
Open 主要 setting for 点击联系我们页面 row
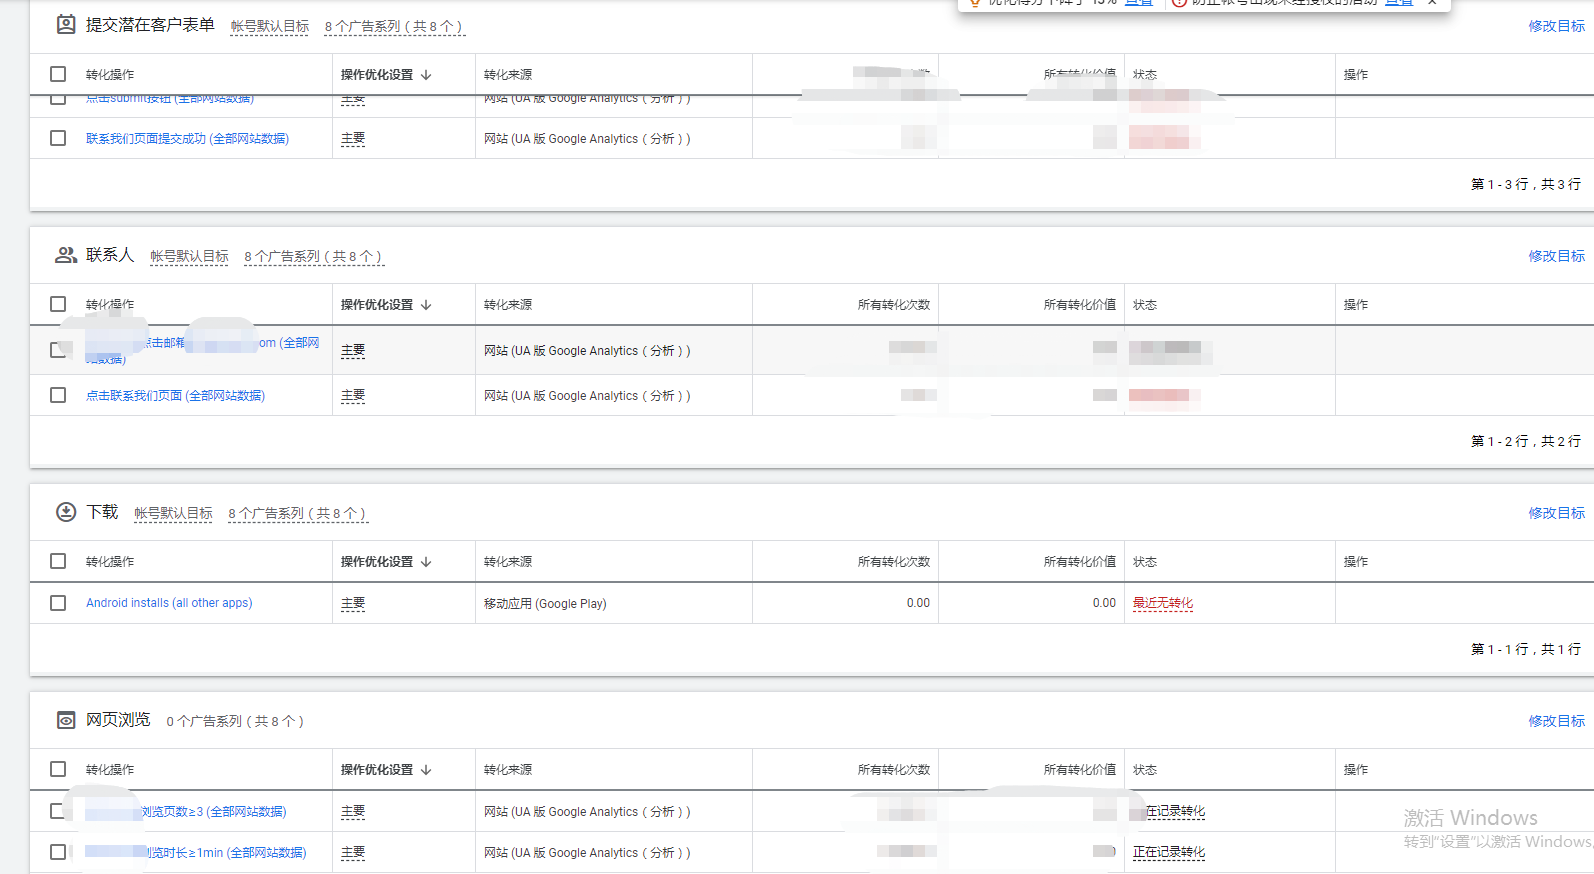353,396
